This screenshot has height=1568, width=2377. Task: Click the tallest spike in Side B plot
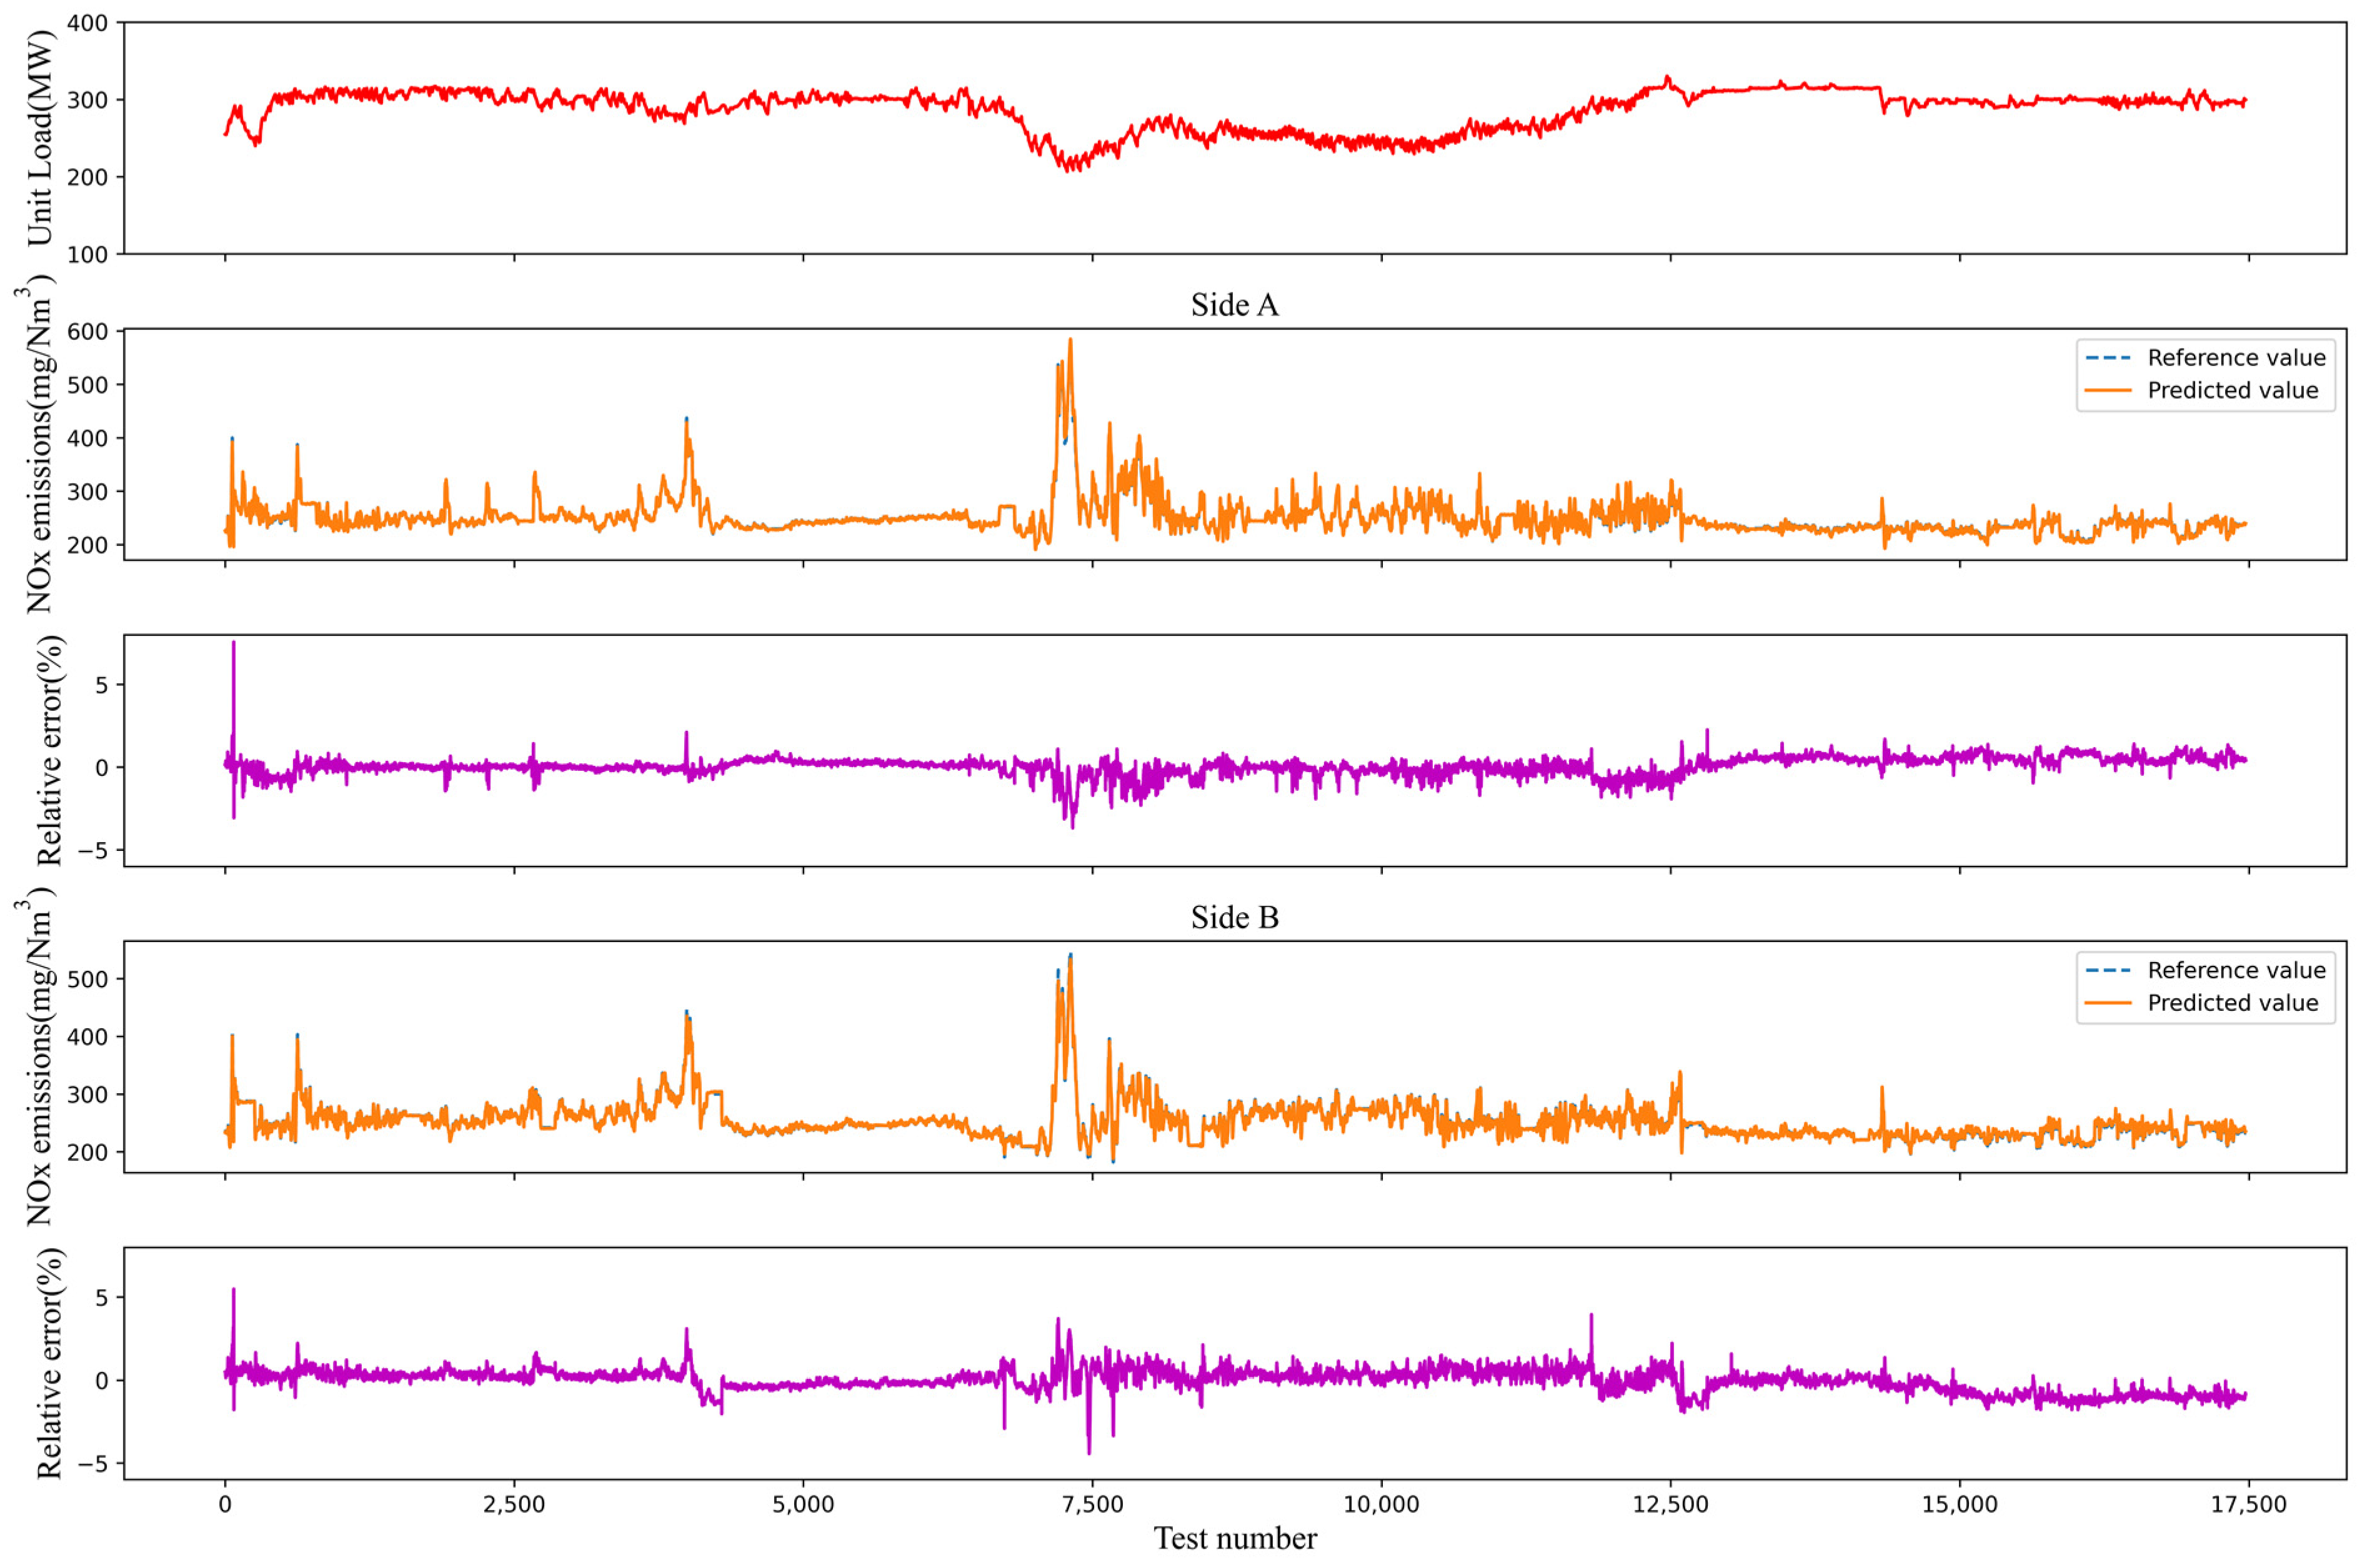[1070, 957]
